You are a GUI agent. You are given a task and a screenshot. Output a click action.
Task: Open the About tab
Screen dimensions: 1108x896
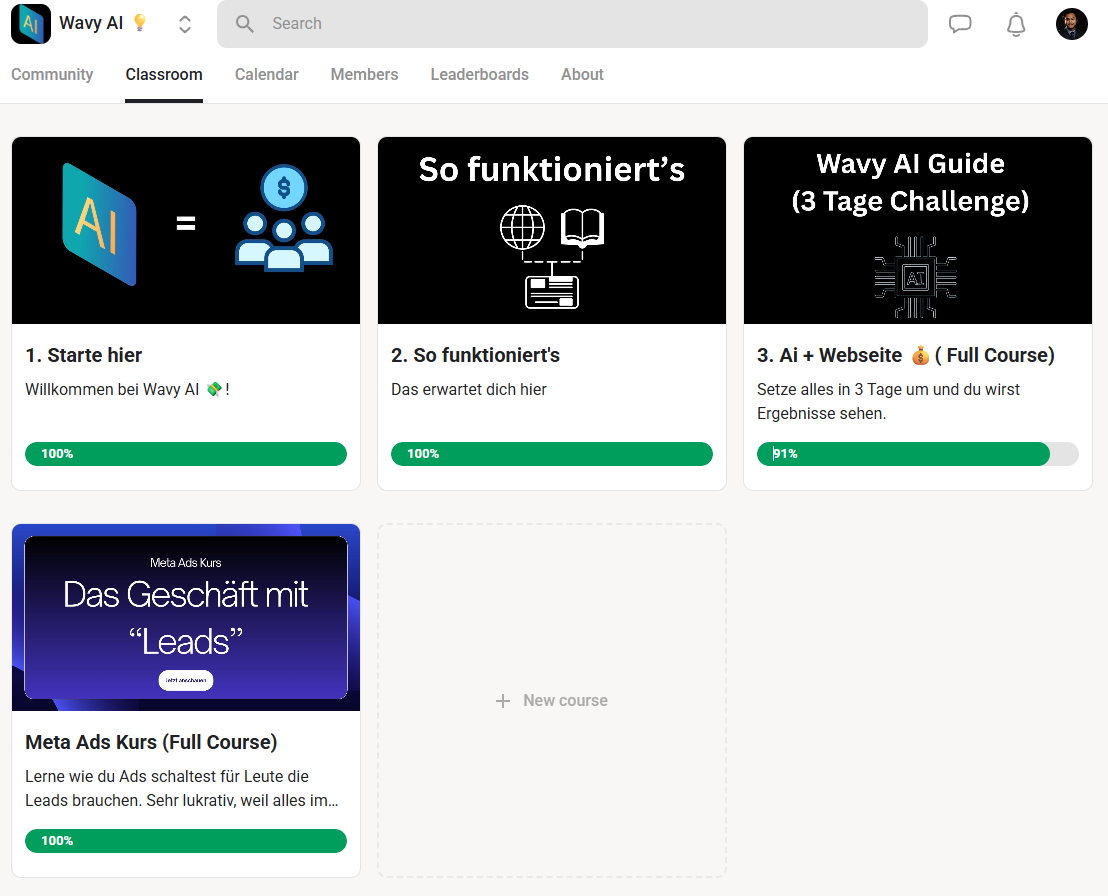pyautogui.click(x=582, y=74)
